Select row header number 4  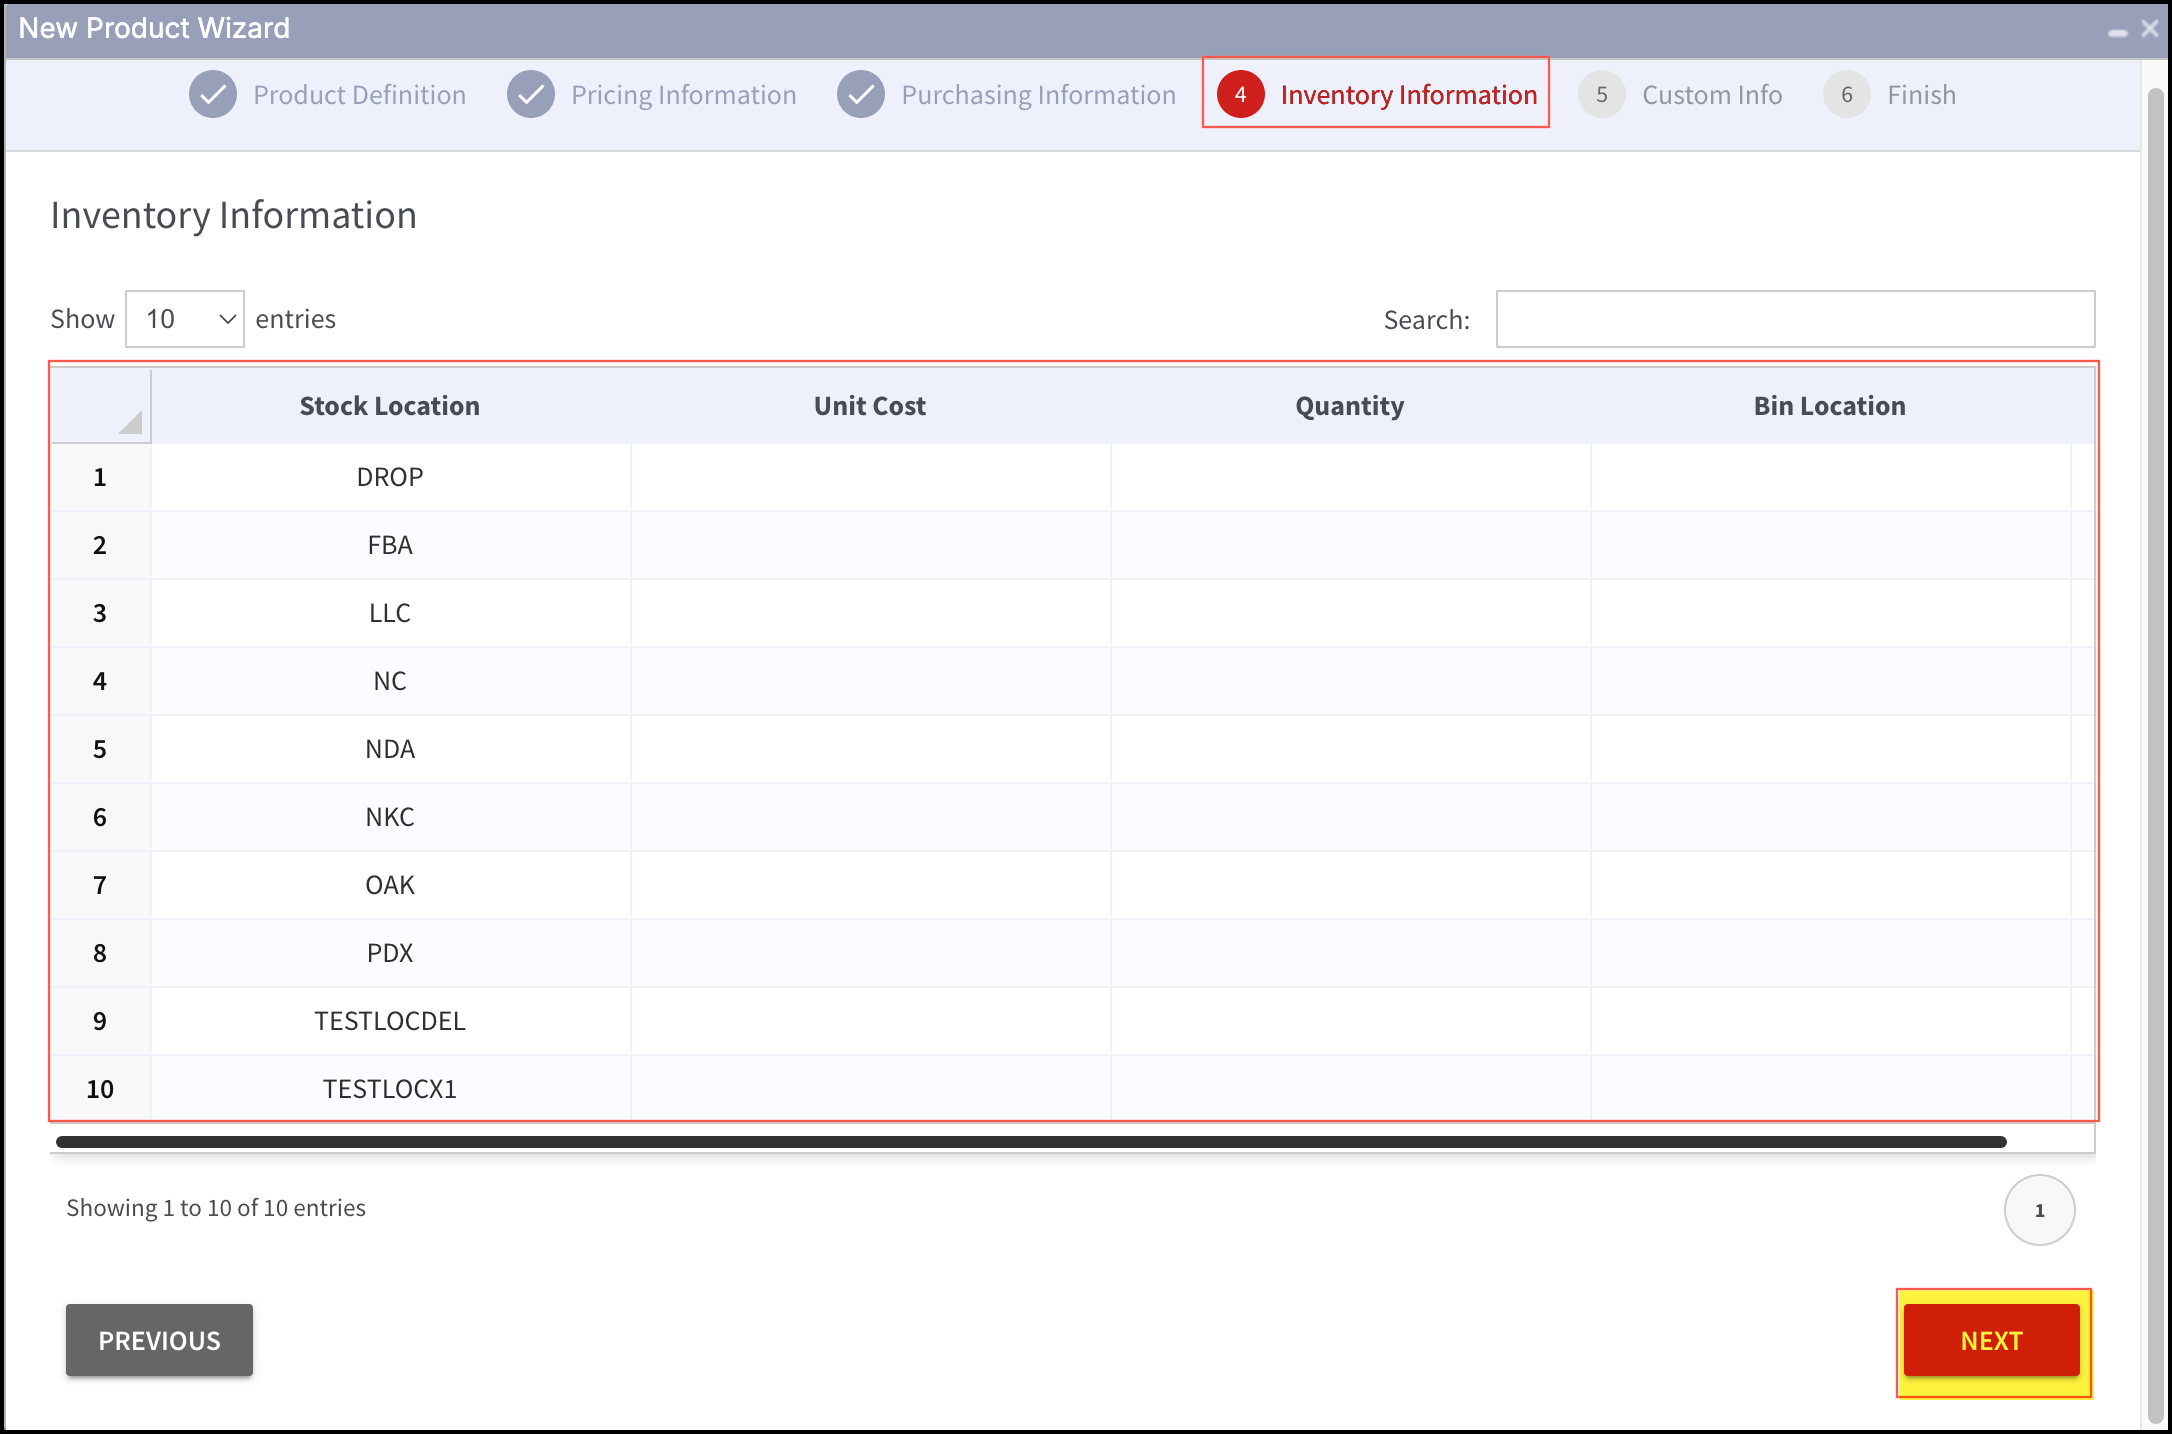coord(101,681)
